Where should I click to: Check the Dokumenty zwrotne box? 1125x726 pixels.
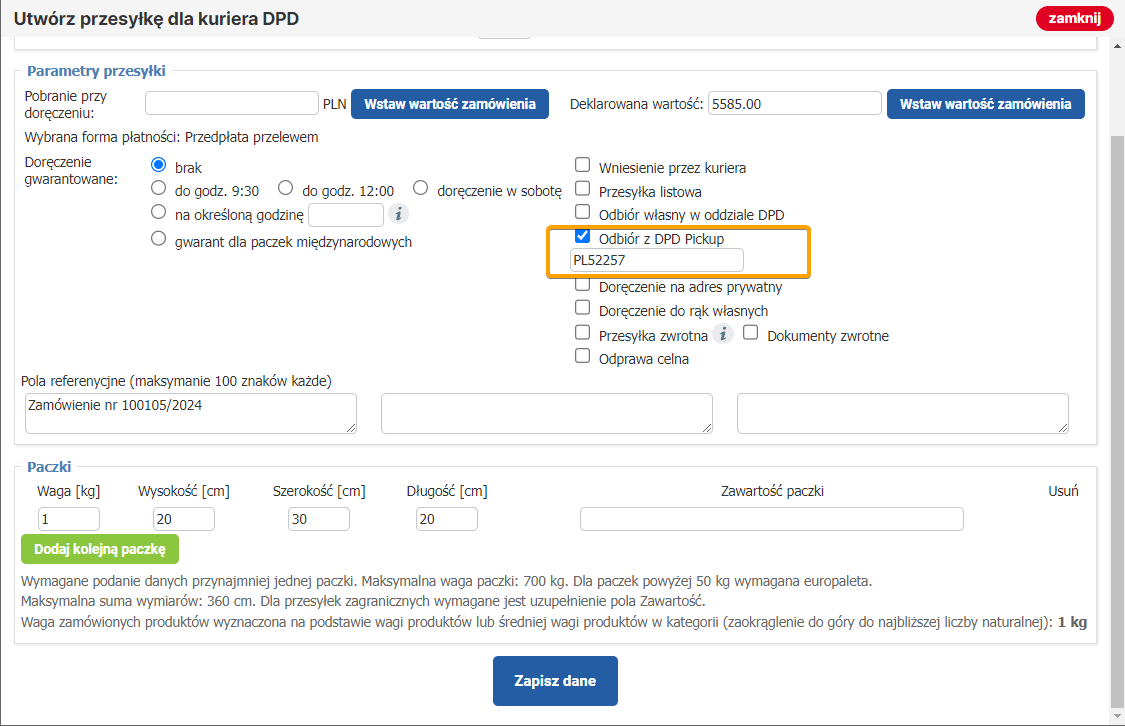click(x=751, y=334)
